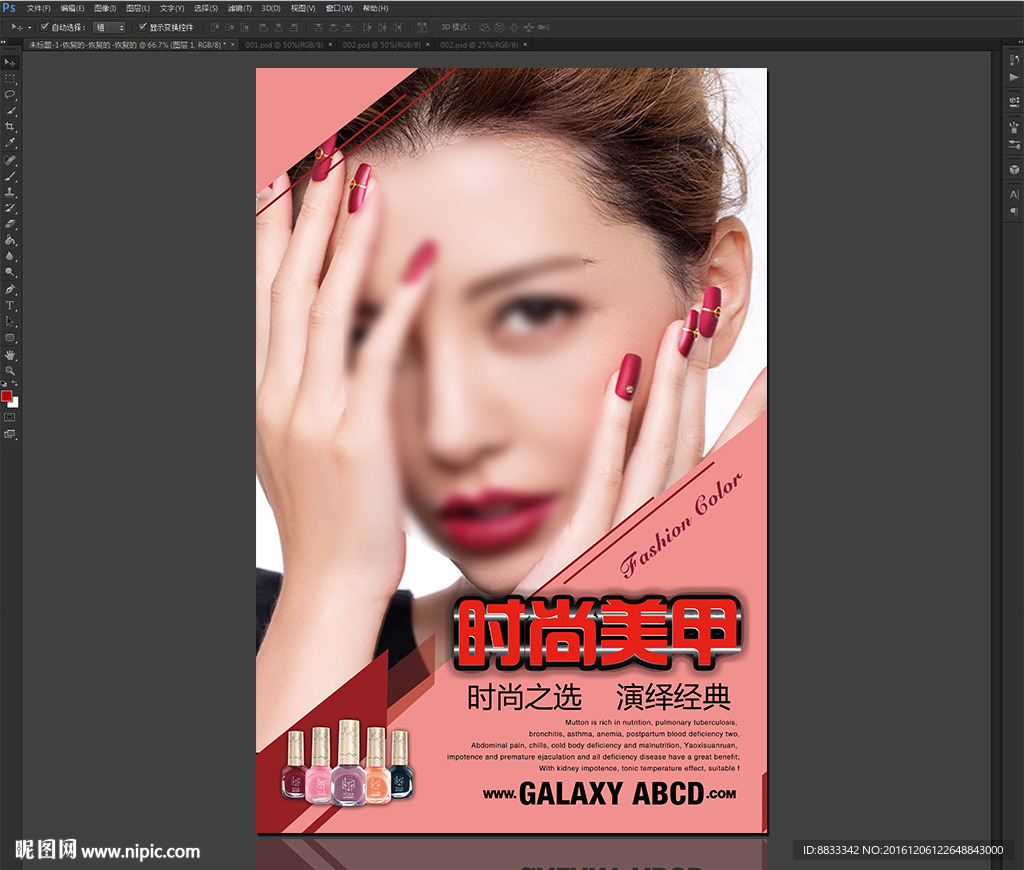This screenshot has width=1024, height=870.
Task: Switch to the 001.psd document tab
Action: tap(284, 44)
